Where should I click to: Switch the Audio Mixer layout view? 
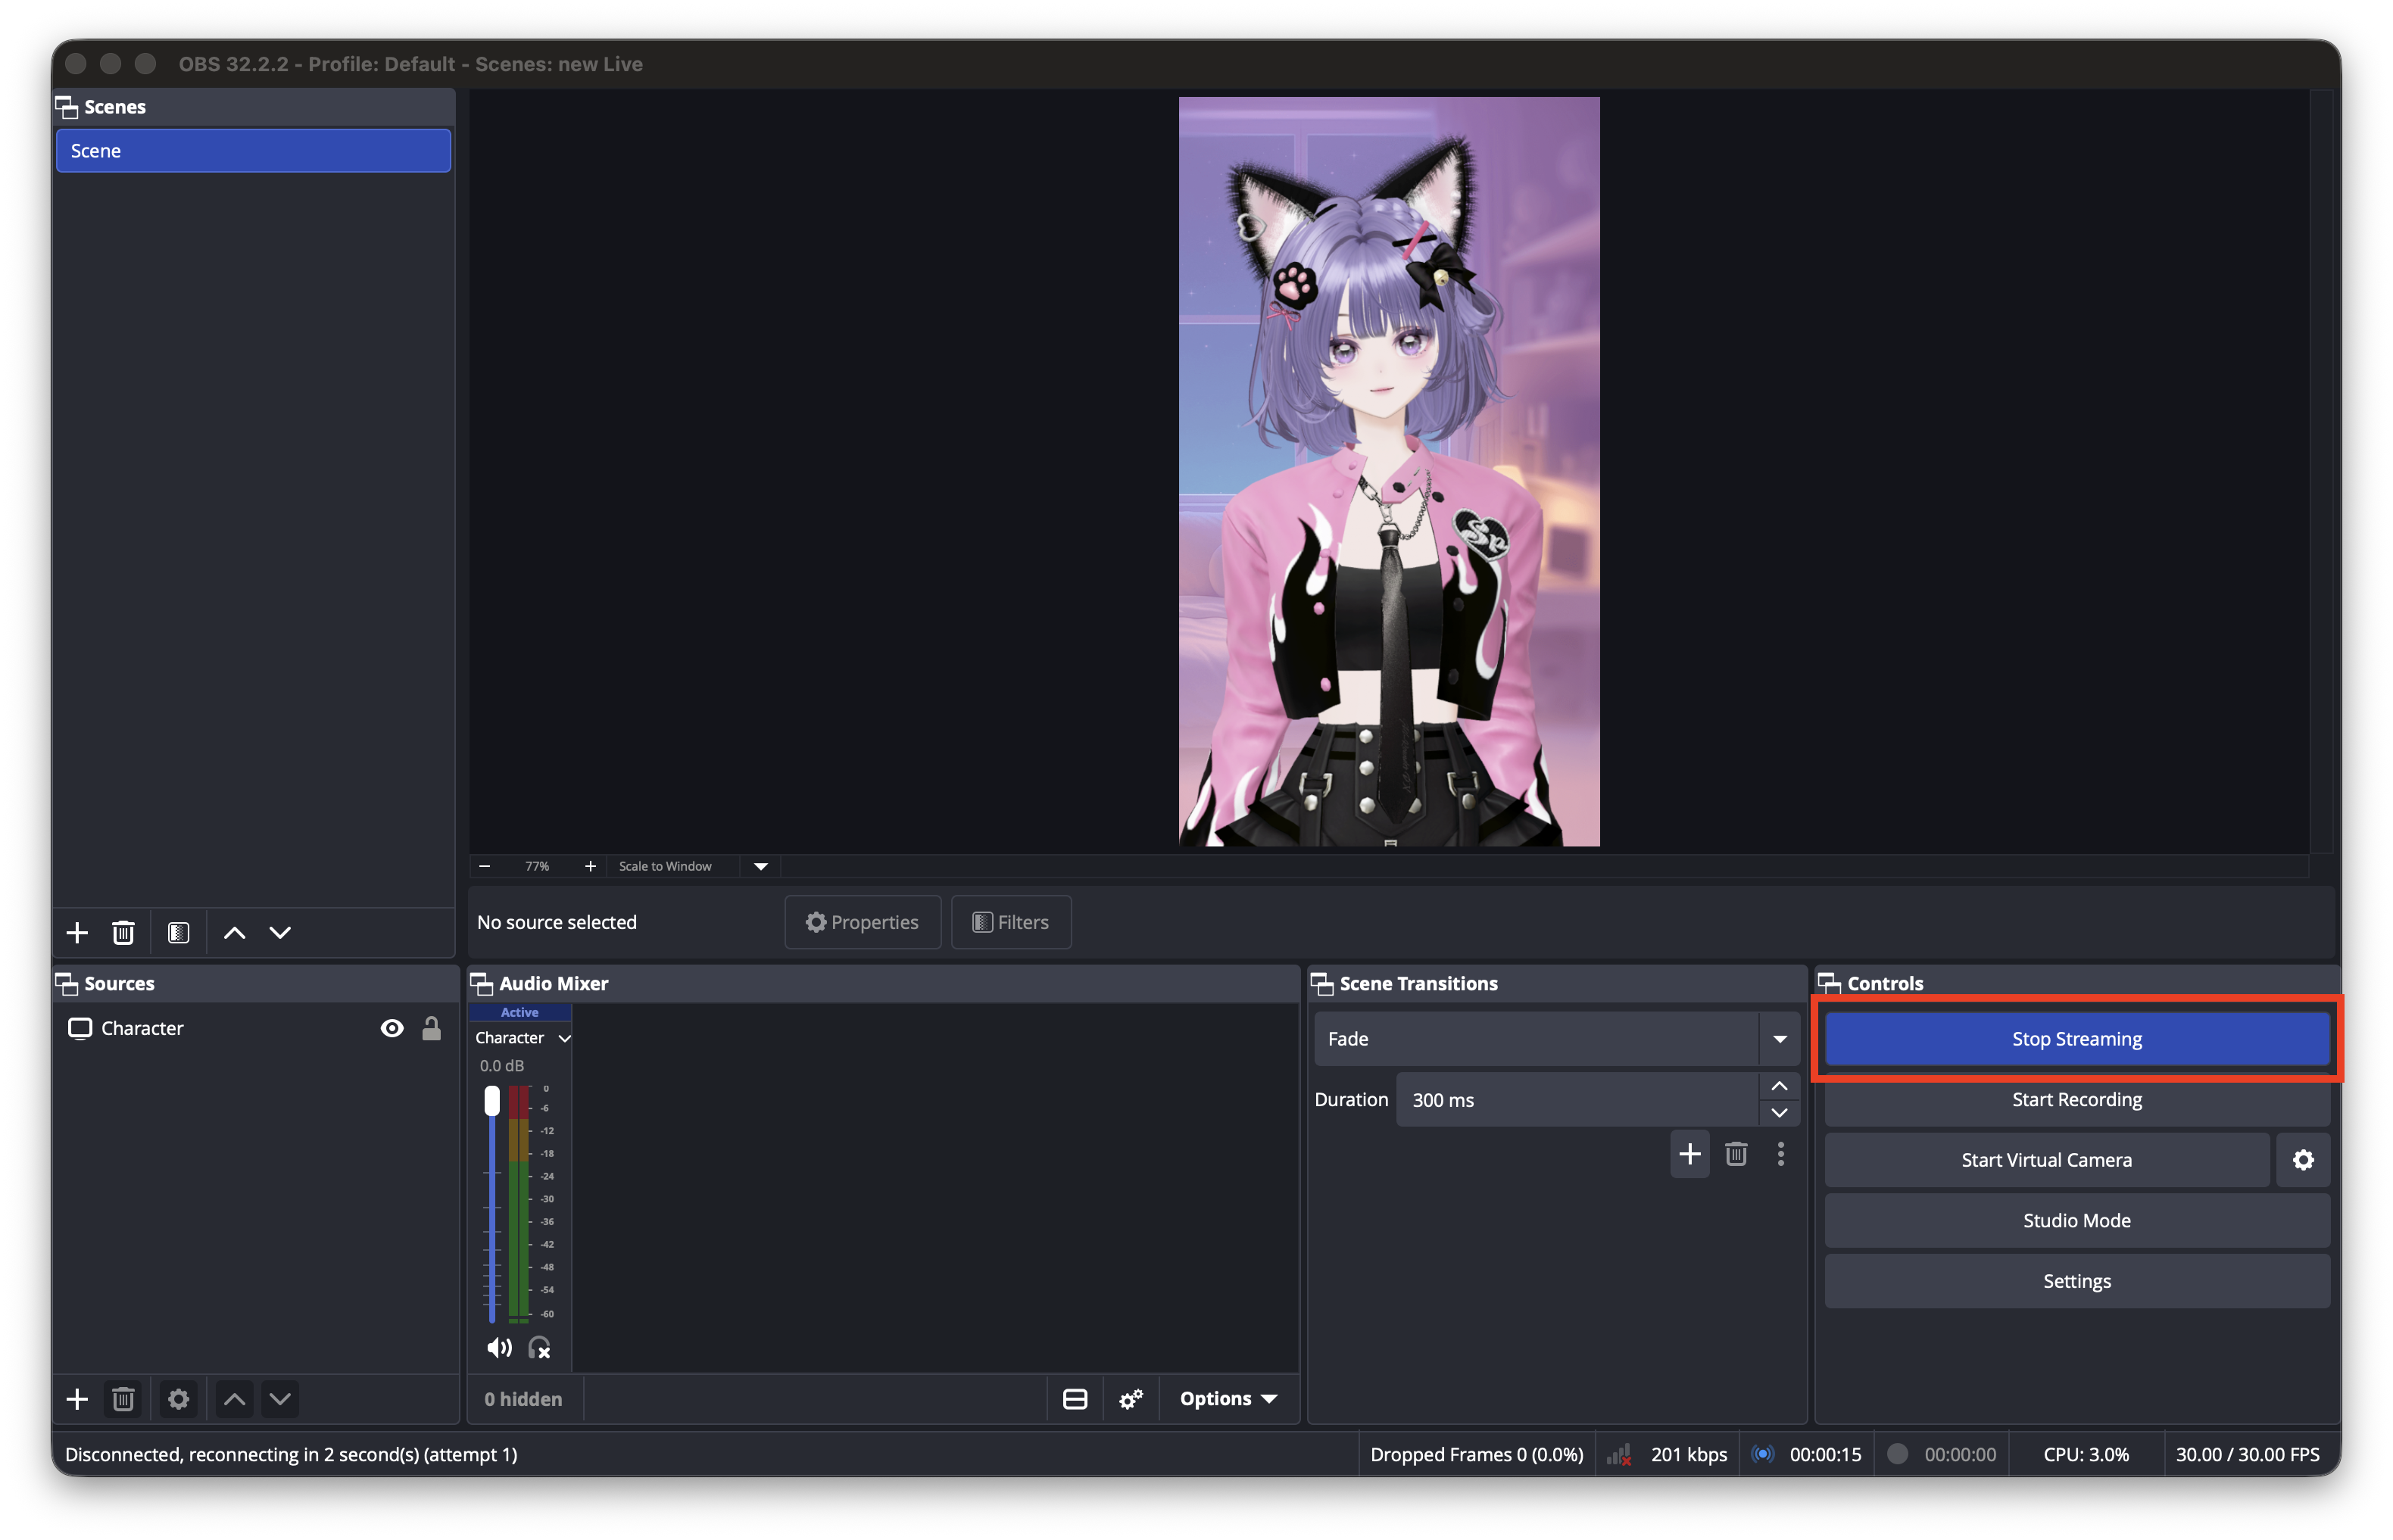click(1075, 1399)
